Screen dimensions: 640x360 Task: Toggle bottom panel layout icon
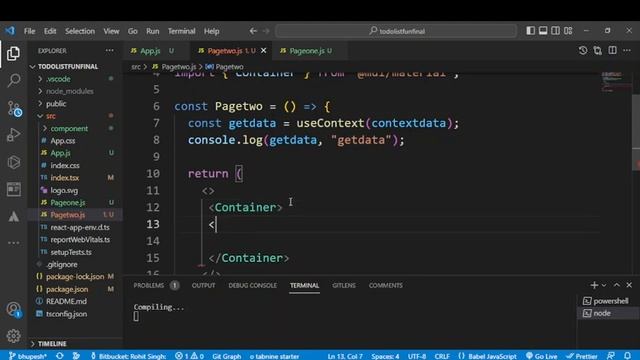pos(543,31)
